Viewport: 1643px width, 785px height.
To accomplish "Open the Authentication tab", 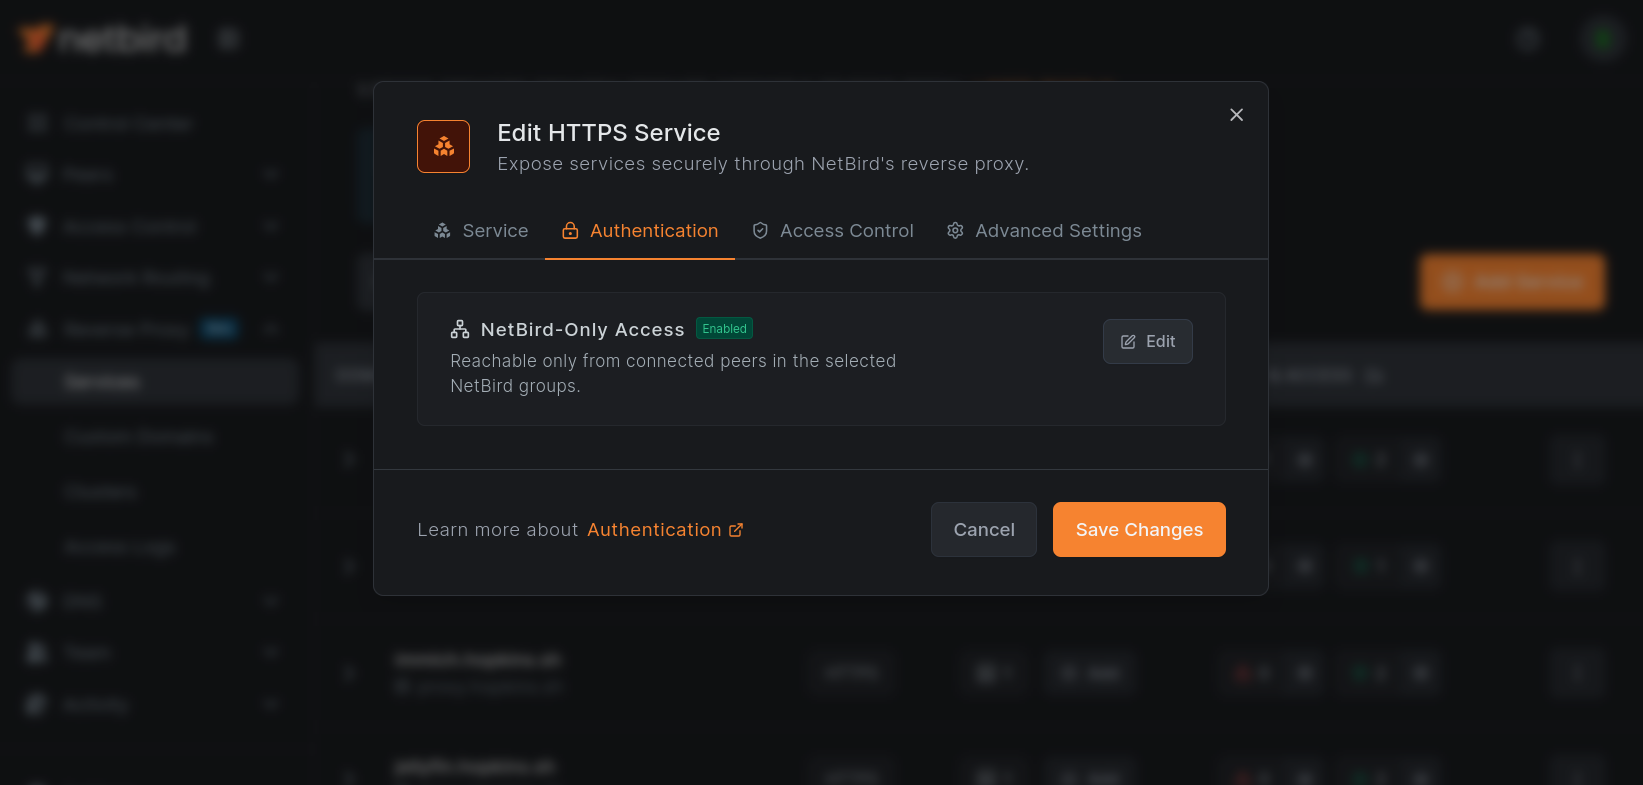I will pyautogui.click(x=640, y=231).
